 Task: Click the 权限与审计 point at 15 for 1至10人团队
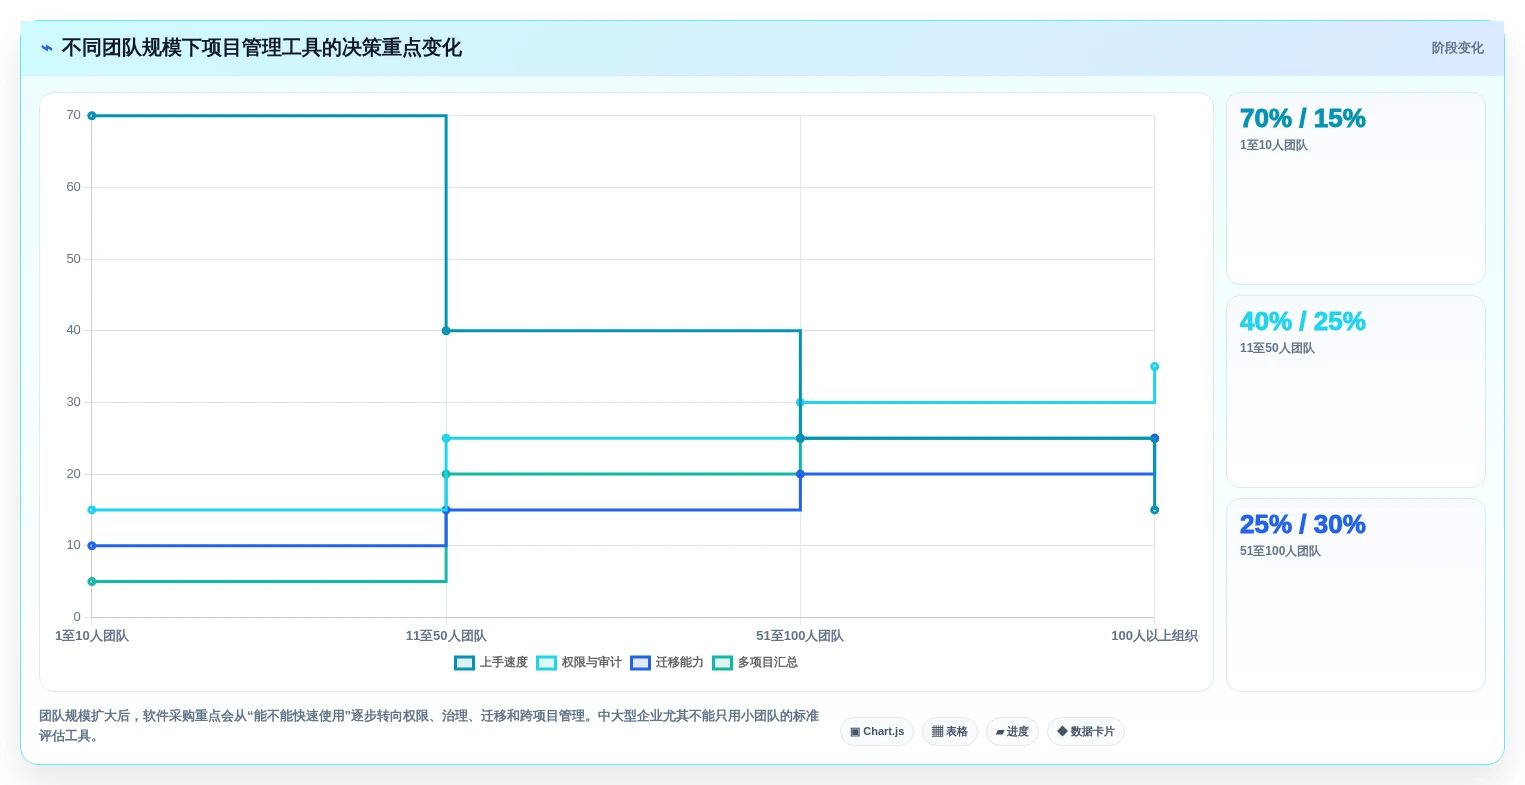(x=92, y=510)
